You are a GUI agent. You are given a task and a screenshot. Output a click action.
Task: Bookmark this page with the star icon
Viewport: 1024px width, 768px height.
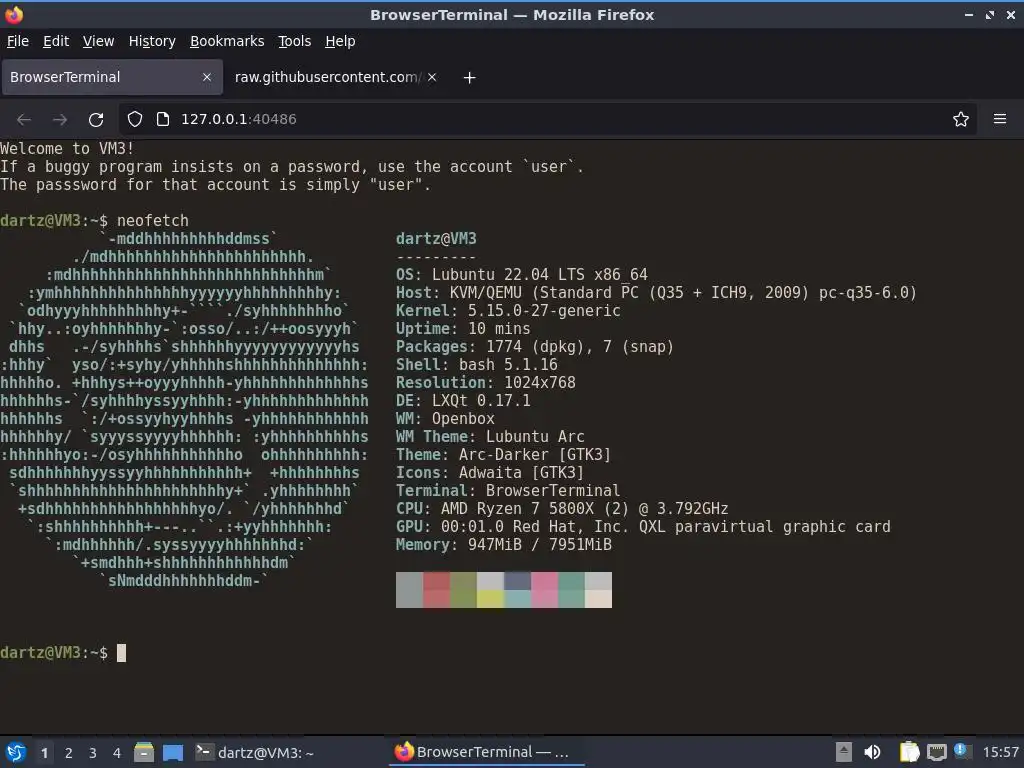click(961, 119)
